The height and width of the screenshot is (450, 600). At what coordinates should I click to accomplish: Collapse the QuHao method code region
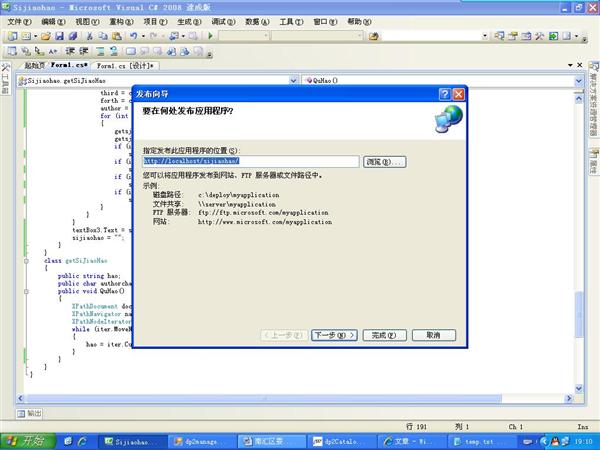[x=26, y=292]
